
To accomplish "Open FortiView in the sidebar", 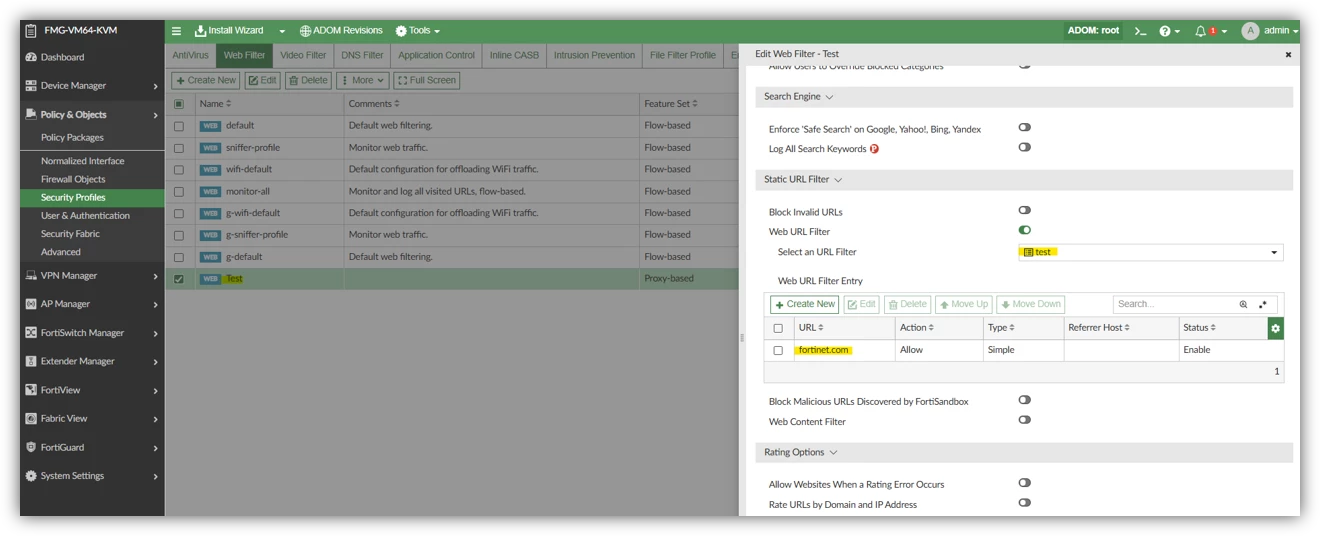I will click(92, 390).
